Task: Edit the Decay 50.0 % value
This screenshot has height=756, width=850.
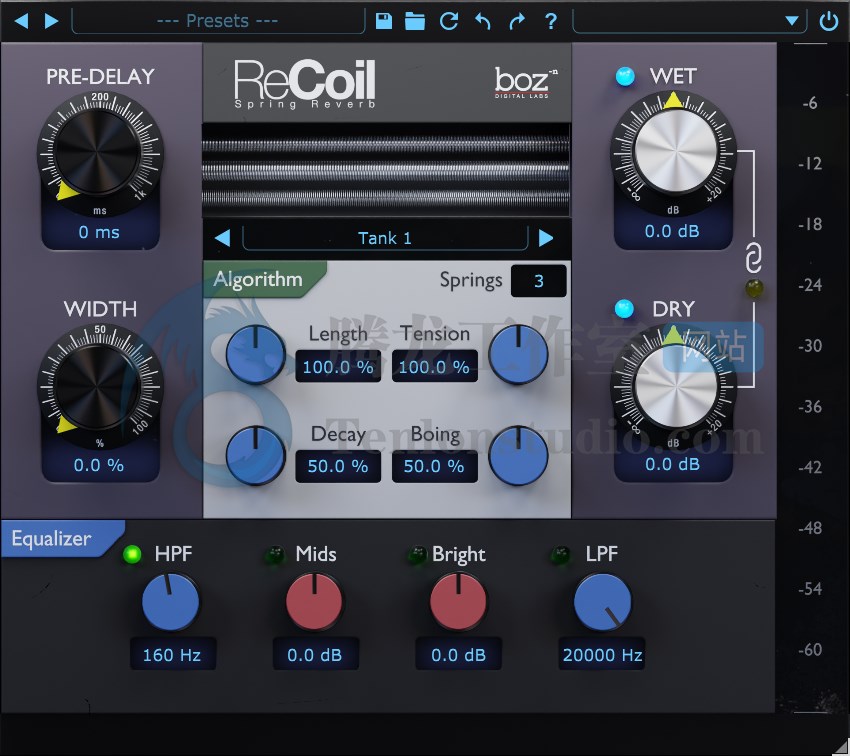Action: coord(338,466)
